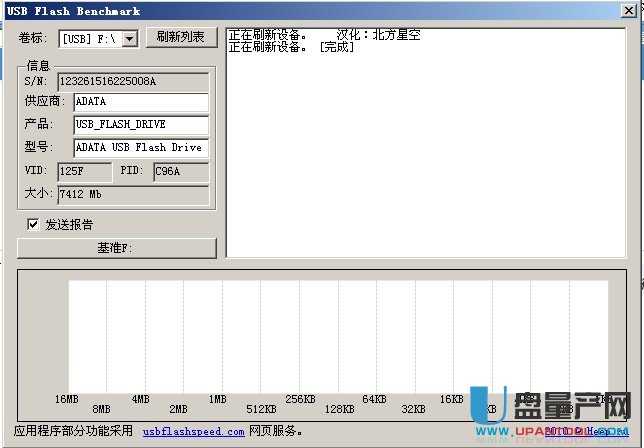Click the 刷新列表 refresh list button
The width and height of the screenshot is (644, 448).
click(181, 37)
